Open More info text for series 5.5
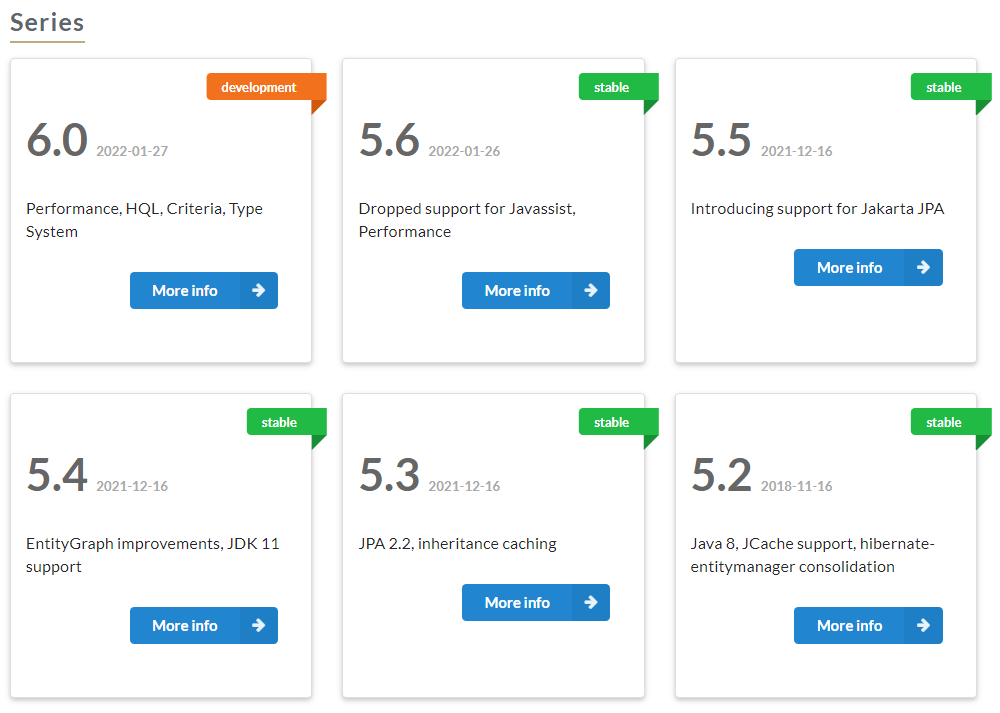Viewport: 1000px width, 713px height. (849, 267)
